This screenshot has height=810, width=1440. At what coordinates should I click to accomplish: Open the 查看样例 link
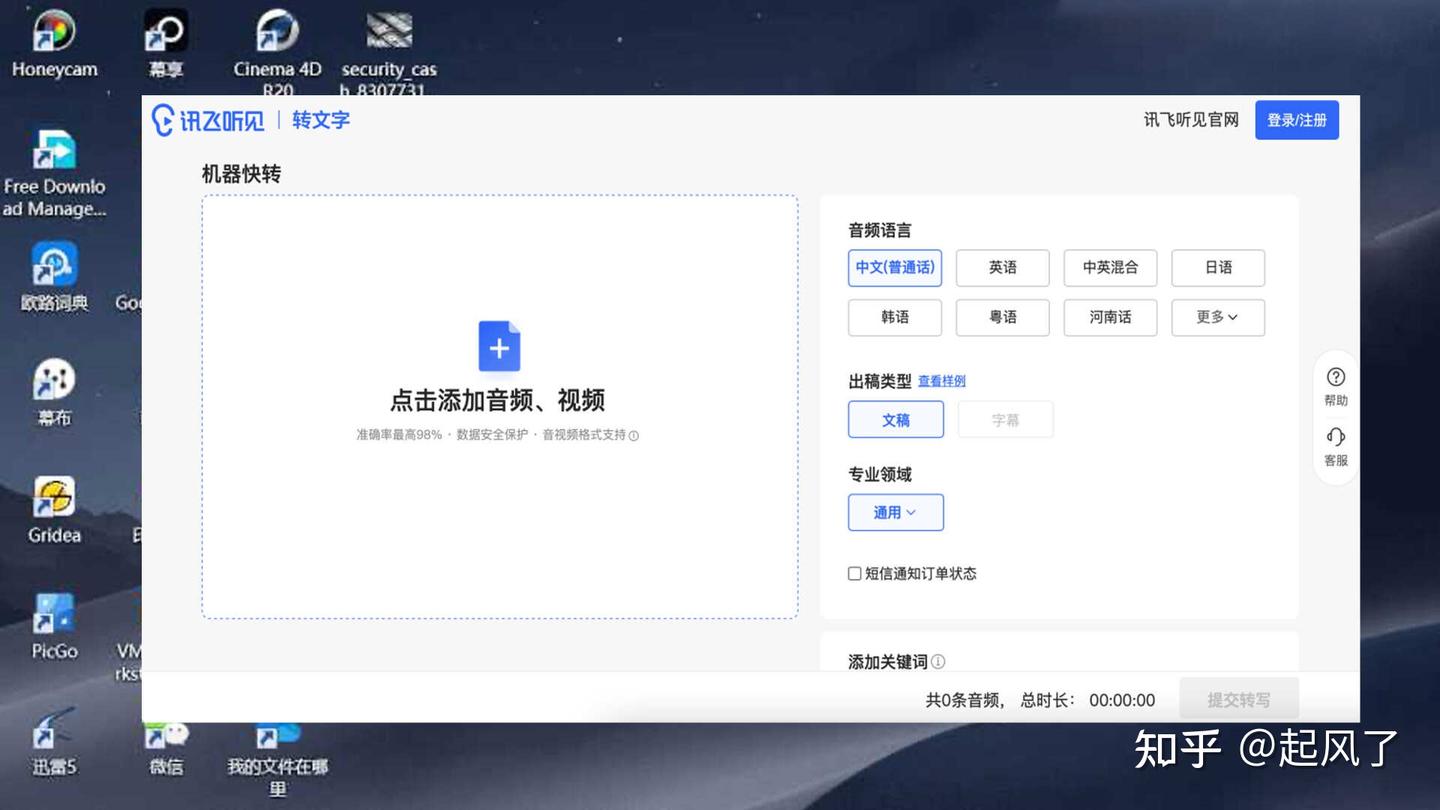942,381
